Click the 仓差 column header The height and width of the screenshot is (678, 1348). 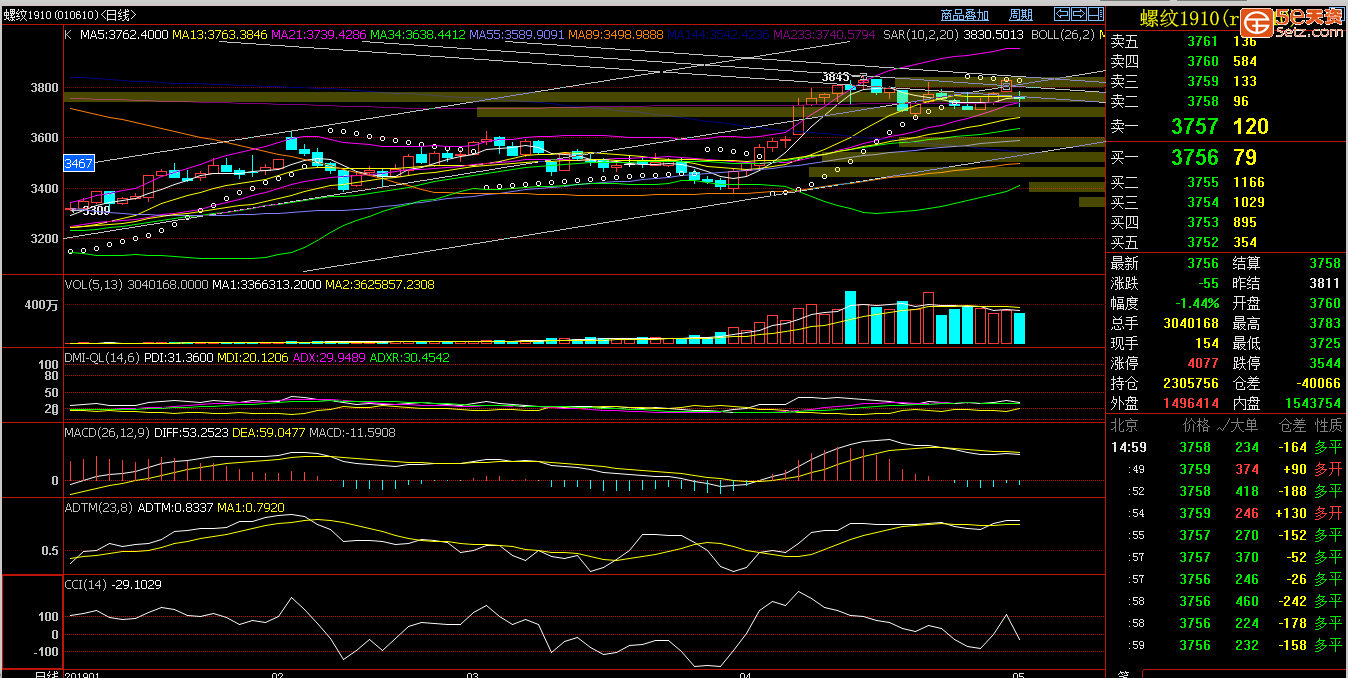point(1294,425)
